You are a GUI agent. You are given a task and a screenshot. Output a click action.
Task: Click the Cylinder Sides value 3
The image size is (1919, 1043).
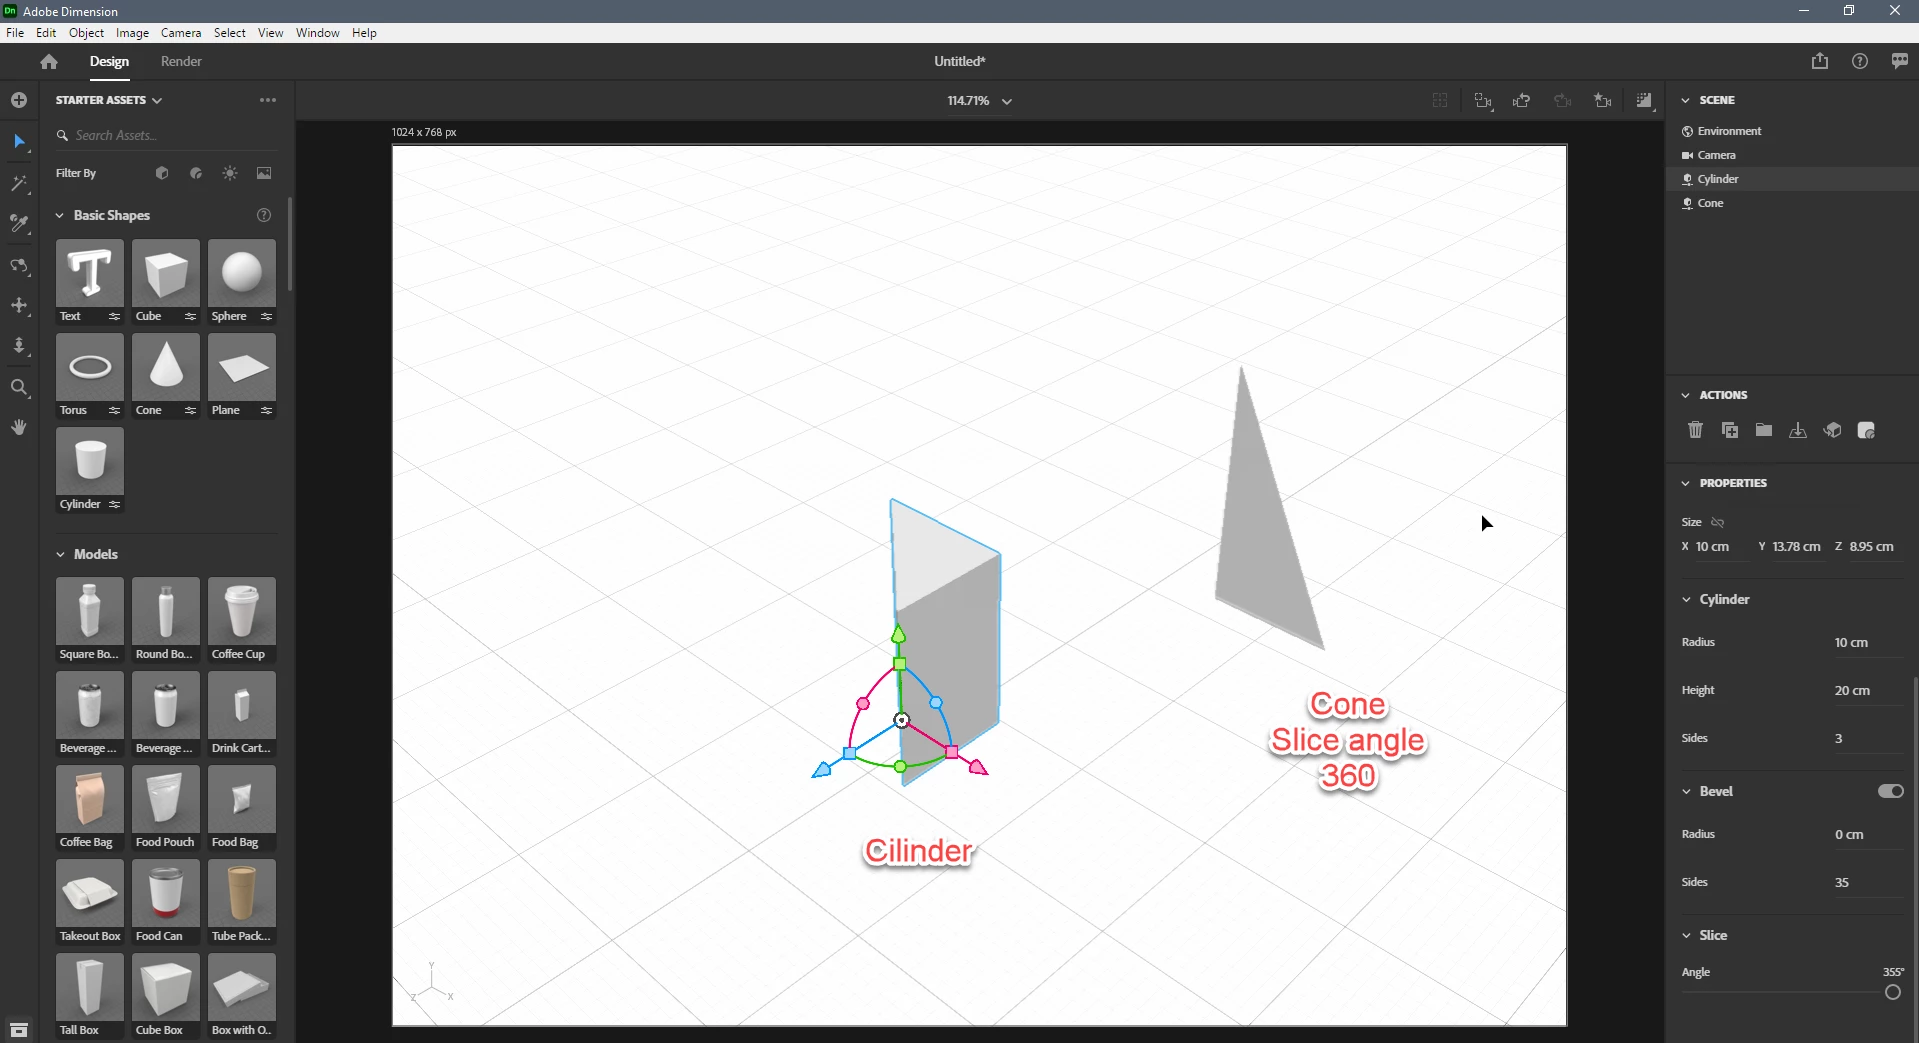click(1867, 739)
